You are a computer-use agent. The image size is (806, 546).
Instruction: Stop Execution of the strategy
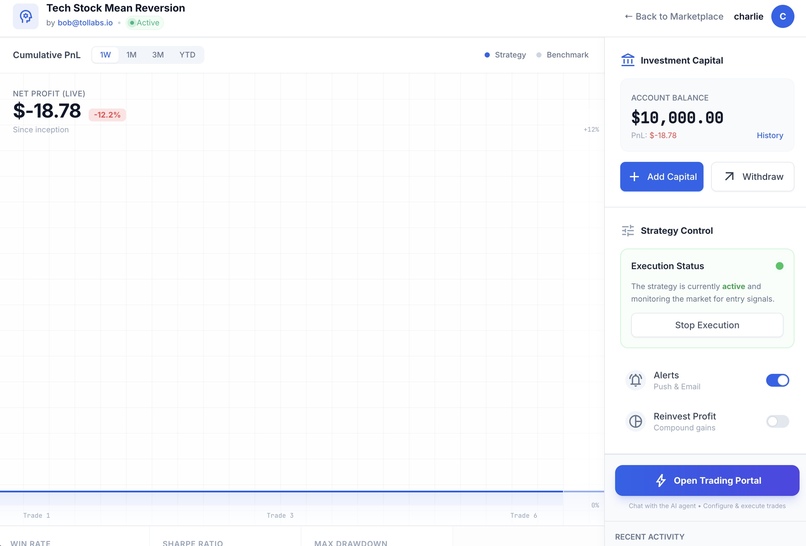(707, 325)
